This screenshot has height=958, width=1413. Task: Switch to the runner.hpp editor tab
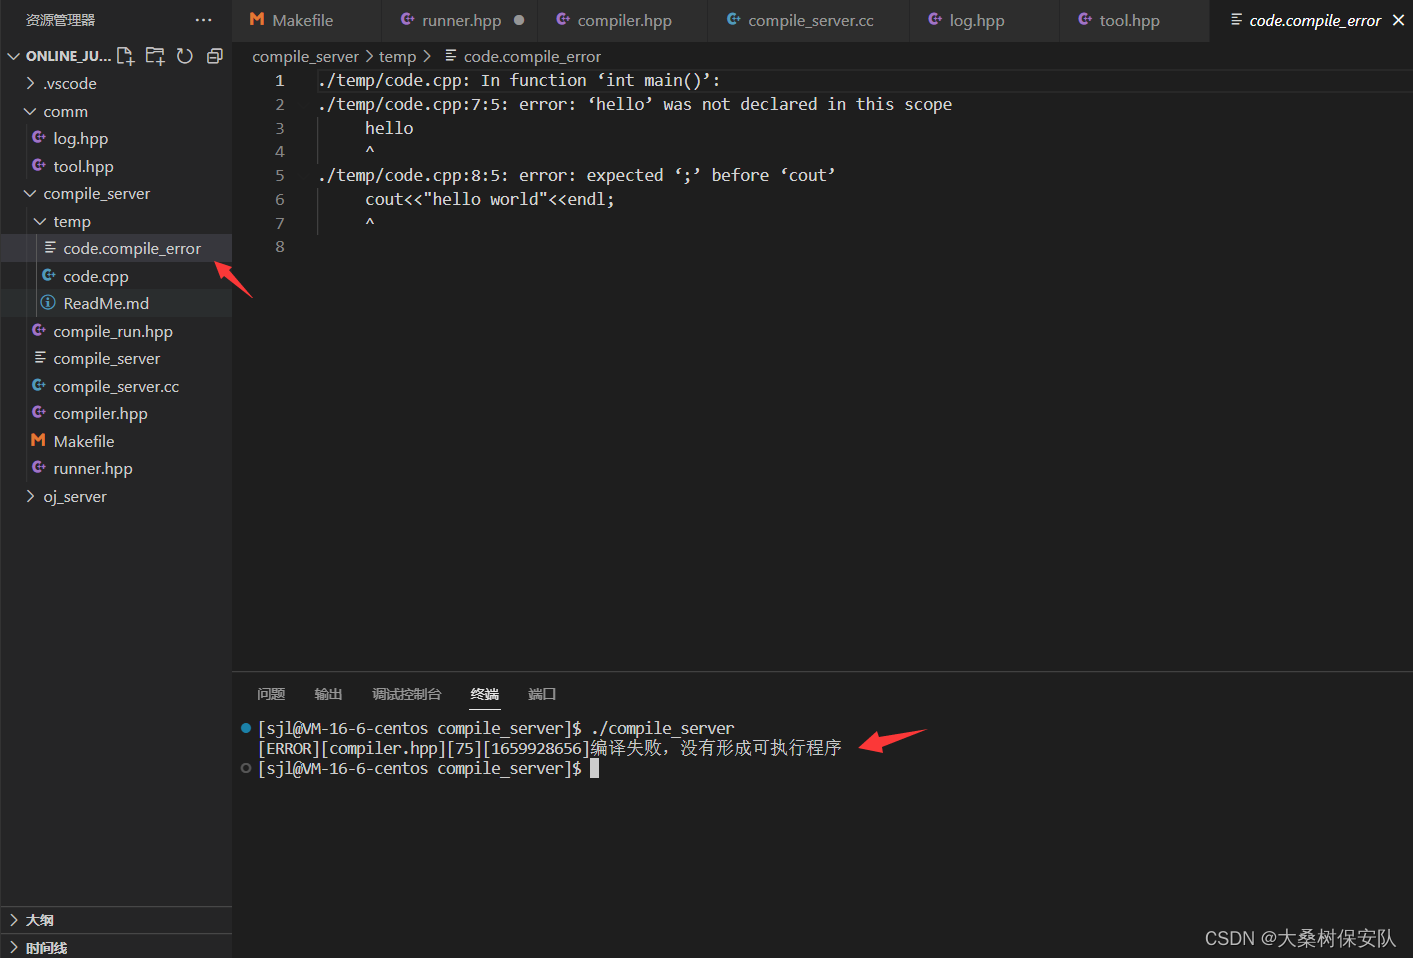(460, 20)
